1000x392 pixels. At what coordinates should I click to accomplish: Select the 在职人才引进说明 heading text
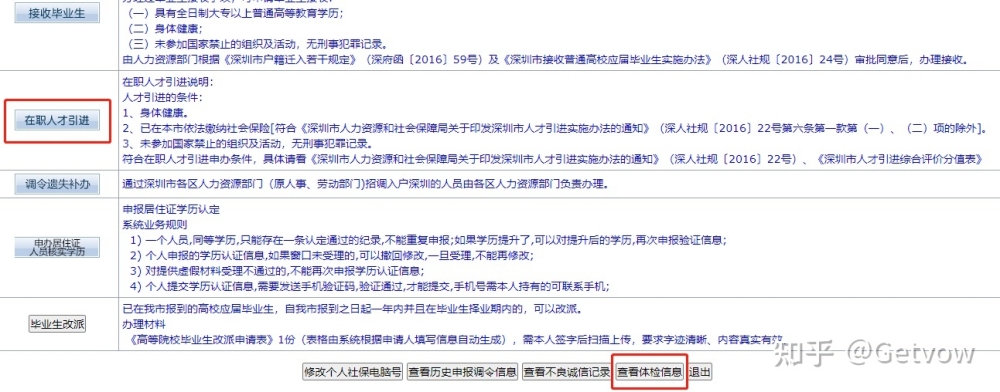(168, 83)
